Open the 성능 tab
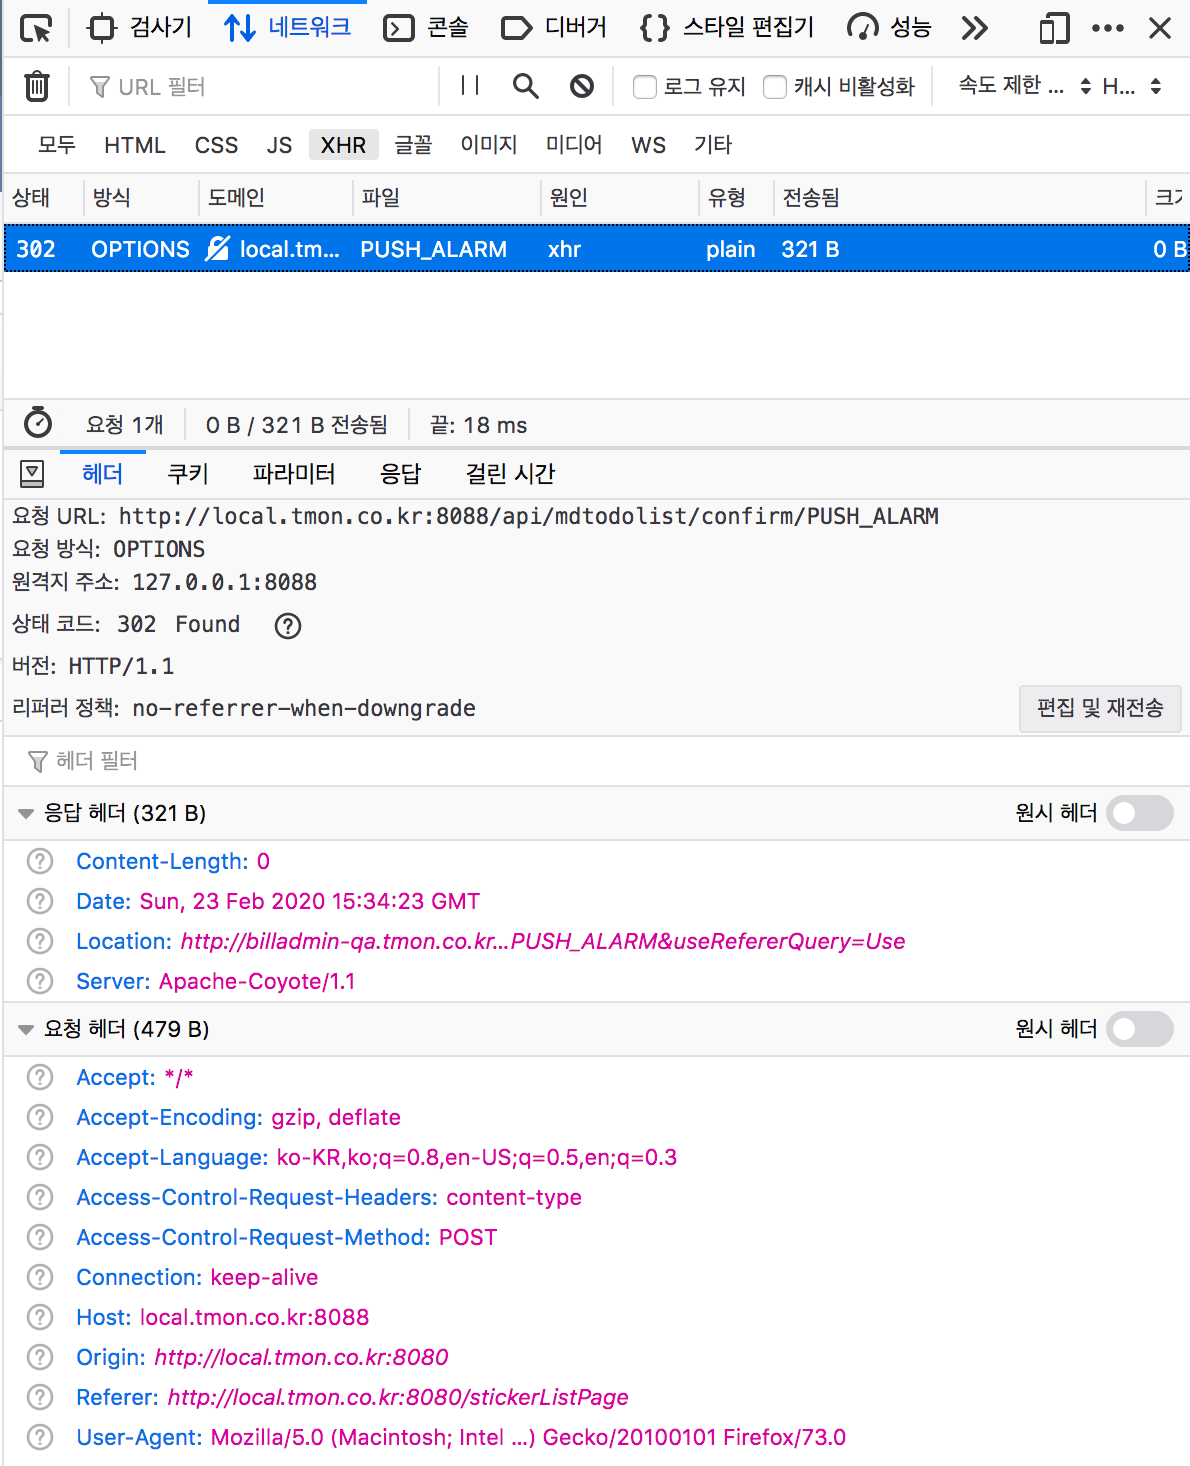Image resolution: width=1190 pixels, height=1466 pixels. 889,28
